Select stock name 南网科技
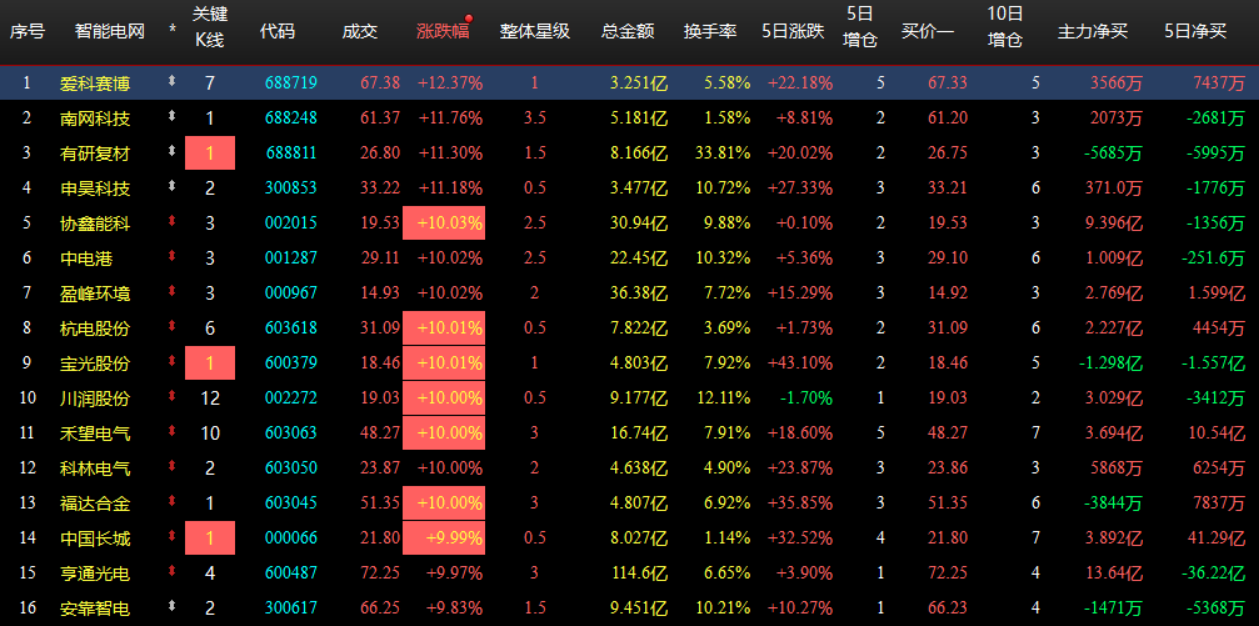Image resolution: width=1259 pixels, height=626 pixels. 95,118
